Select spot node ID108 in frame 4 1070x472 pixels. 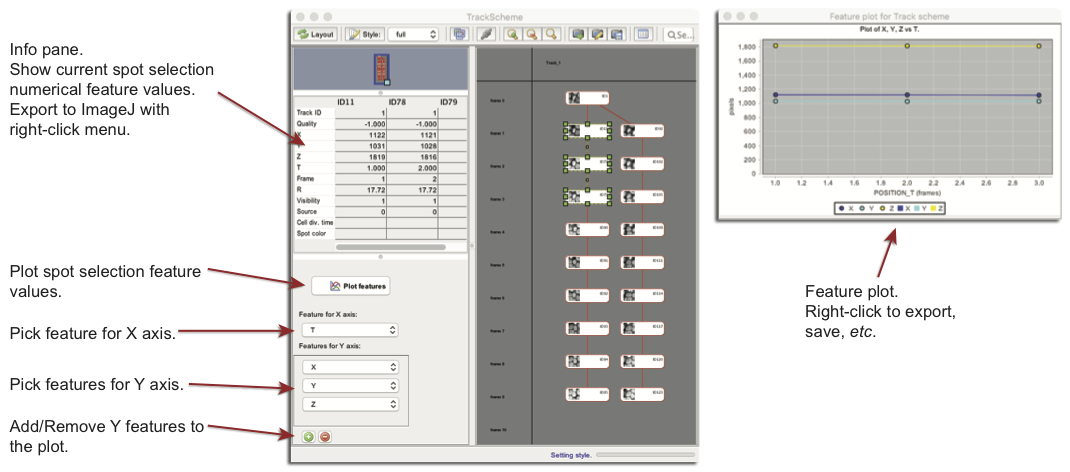[x=642, y=229]
